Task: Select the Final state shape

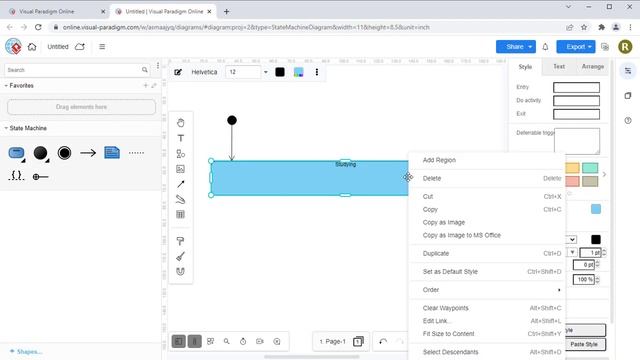Action: click(x=64, y=153)
